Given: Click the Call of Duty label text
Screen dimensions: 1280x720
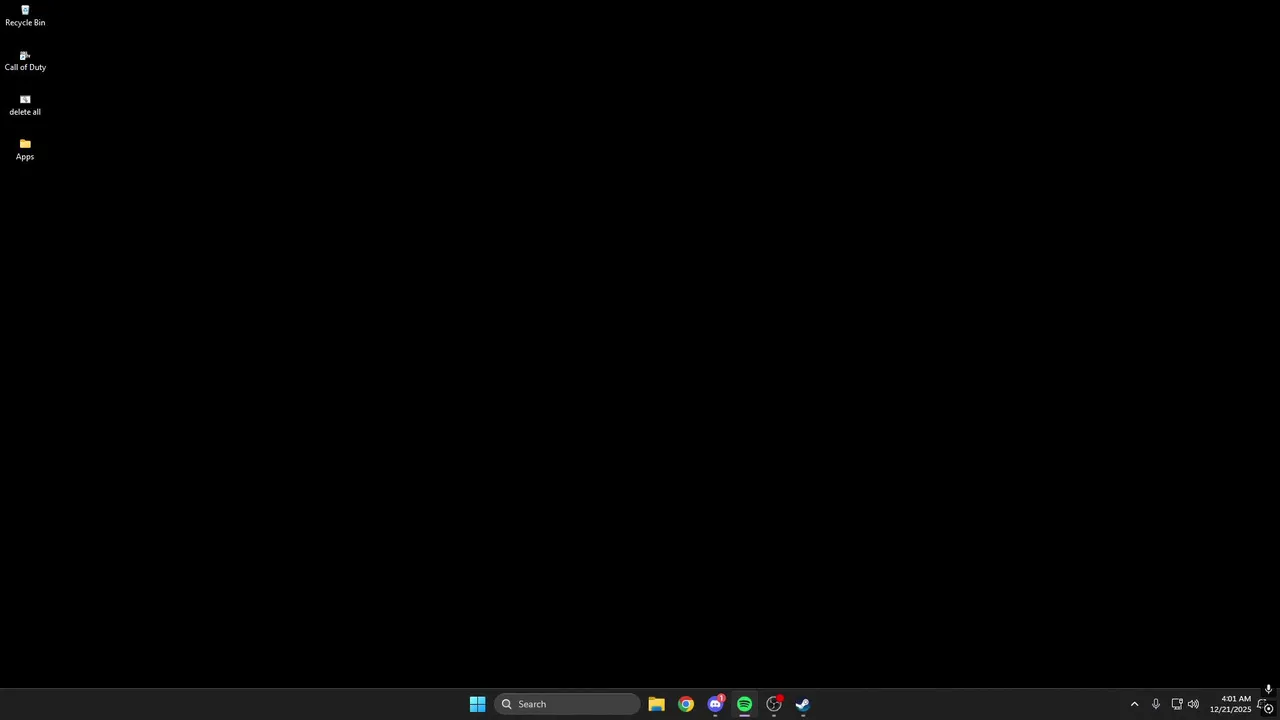Looking at the screenshot, I should click(25, 67).
